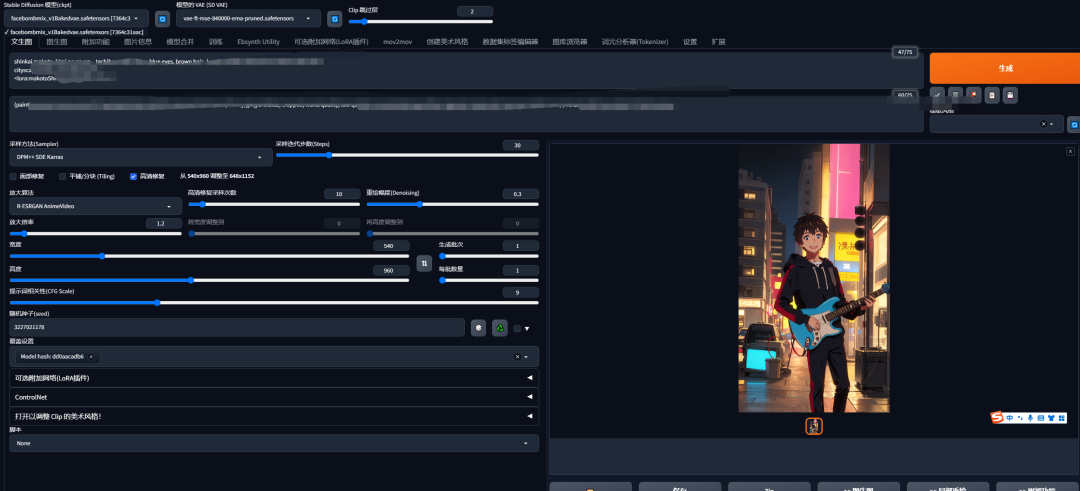Click the Steps number field showing 30
This screenshot has height=491, width=1080.
tap(521, 145)
